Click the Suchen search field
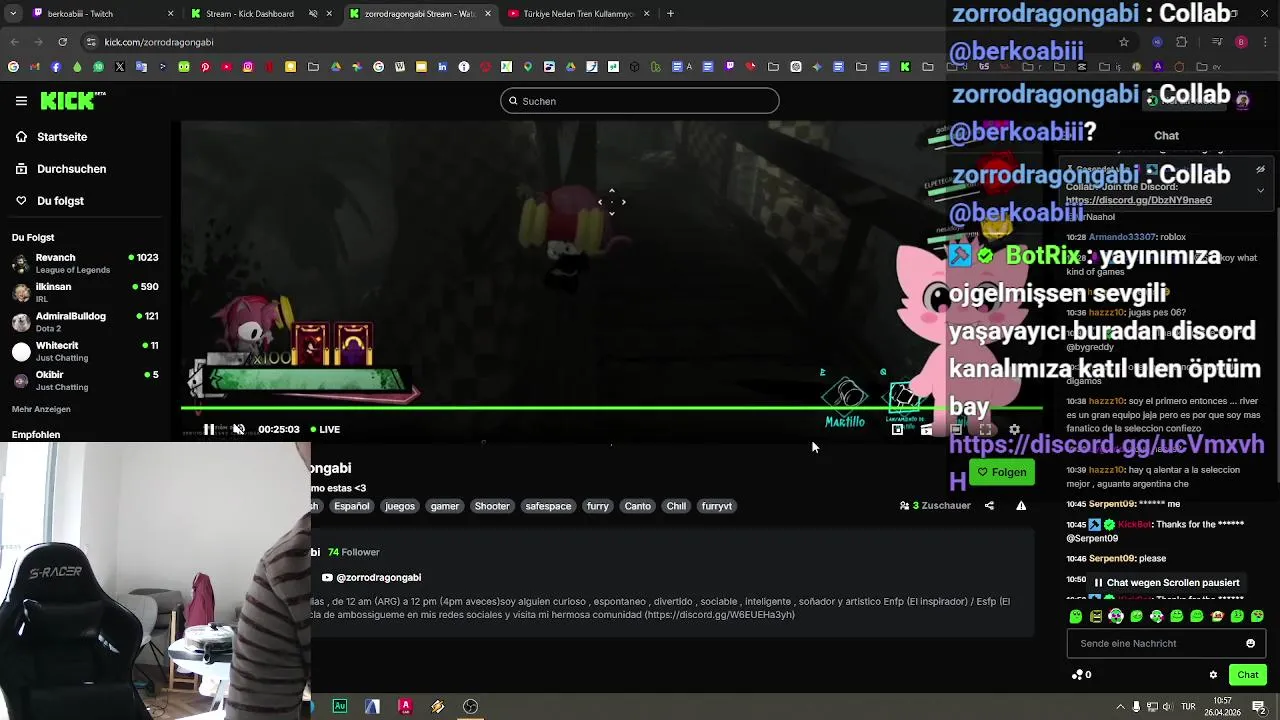This screenshot has height=720, width=1280. point(640,101)
